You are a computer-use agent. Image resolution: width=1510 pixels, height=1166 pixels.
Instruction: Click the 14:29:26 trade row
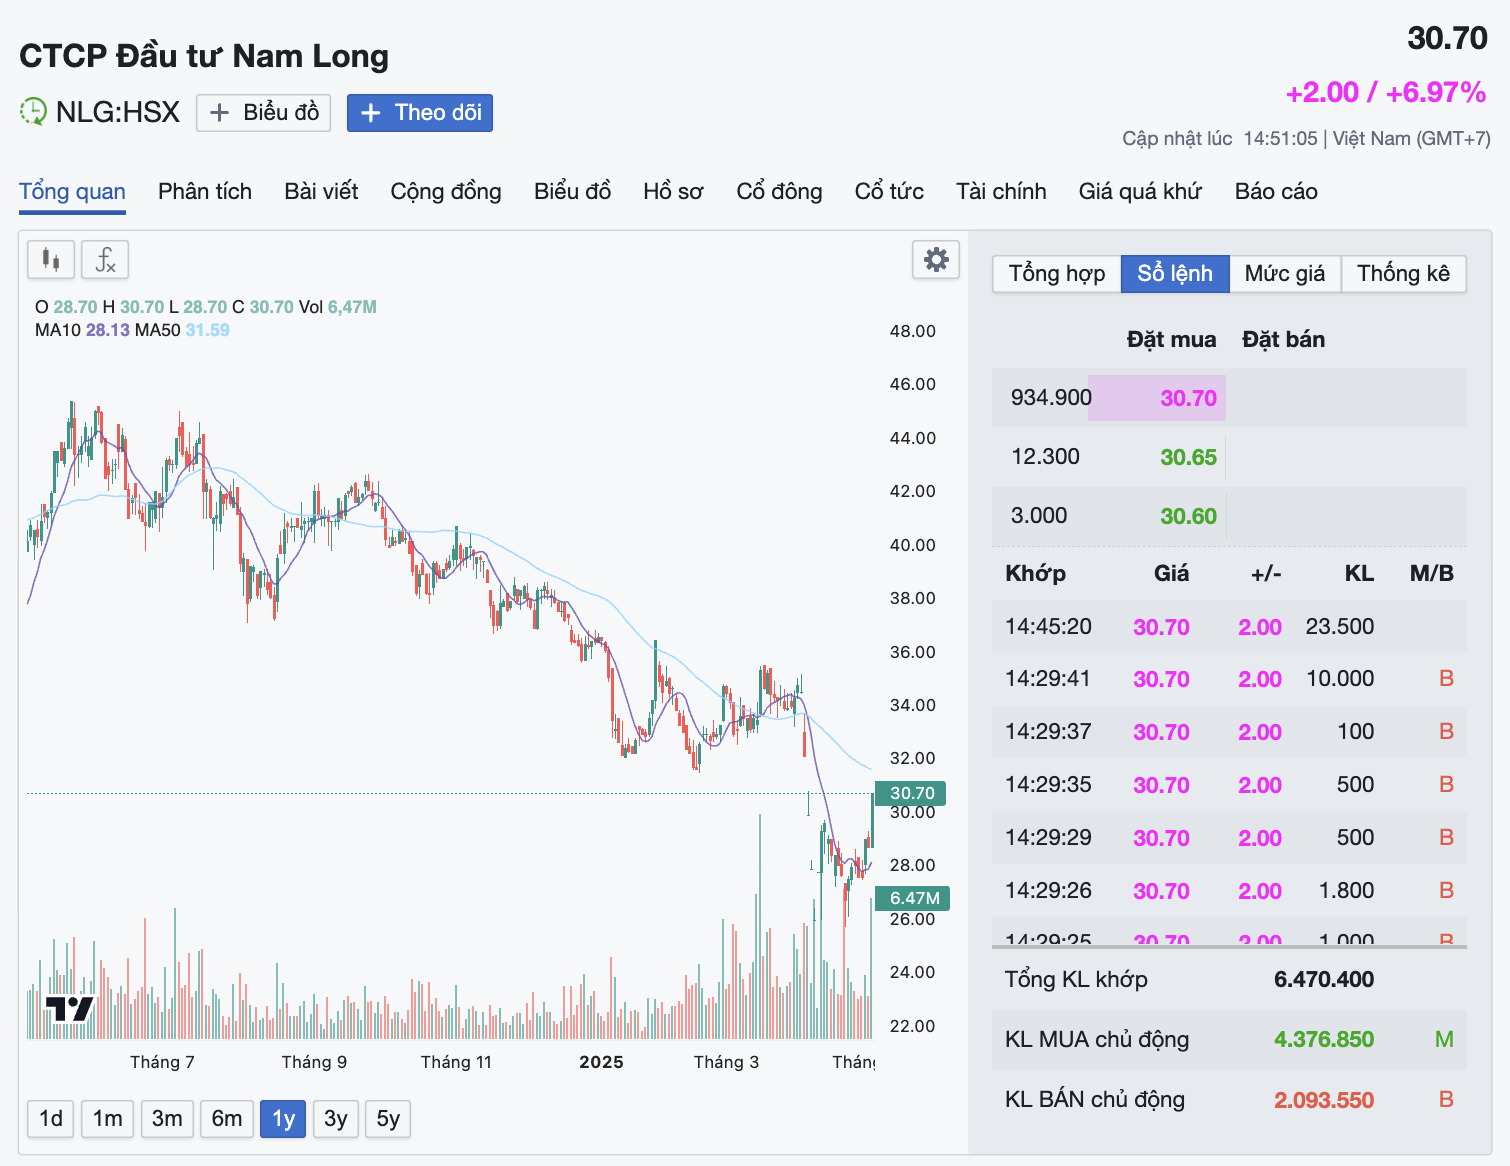1229,891
